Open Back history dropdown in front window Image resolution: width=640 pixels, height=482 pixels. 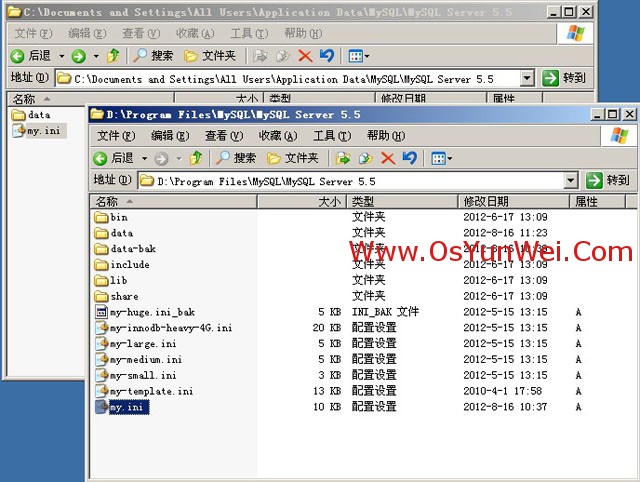click(144, 158)
